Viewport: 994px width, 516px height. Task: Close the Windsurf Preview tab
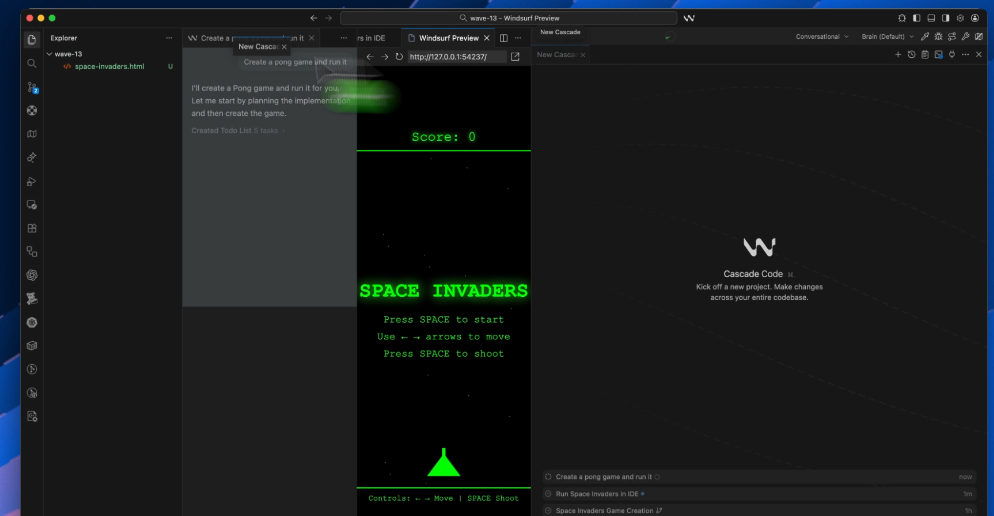487,38
